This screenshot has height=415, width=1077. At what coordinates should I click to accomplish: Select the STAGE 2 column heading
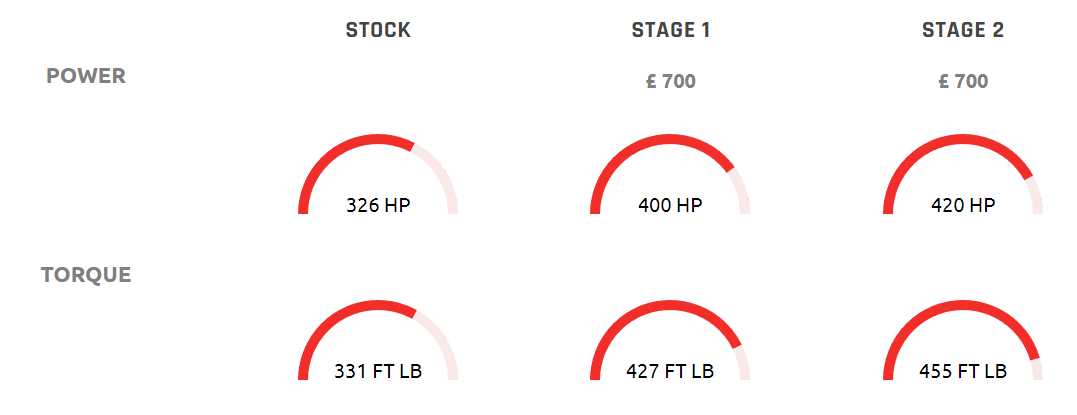963,30
